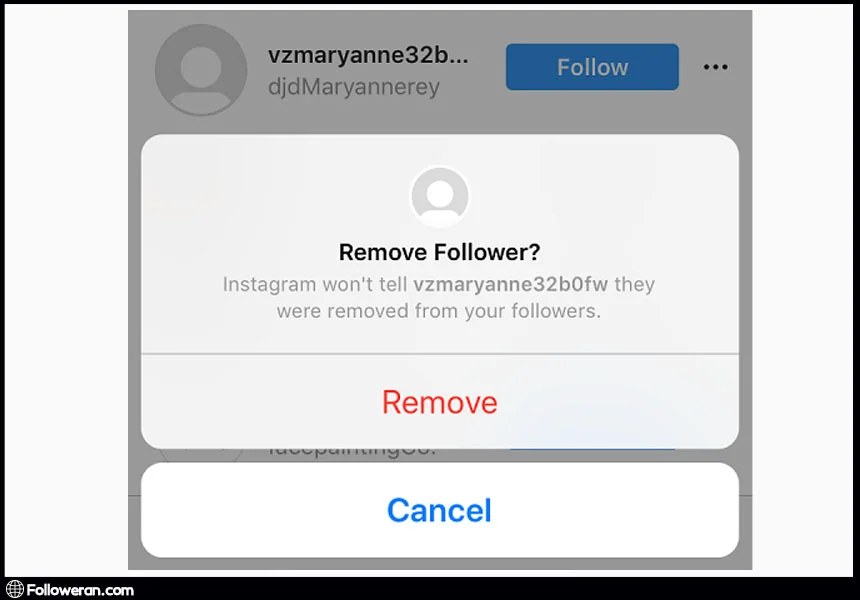
Task: Tap the blue Follow button
Action: point(592,67)
